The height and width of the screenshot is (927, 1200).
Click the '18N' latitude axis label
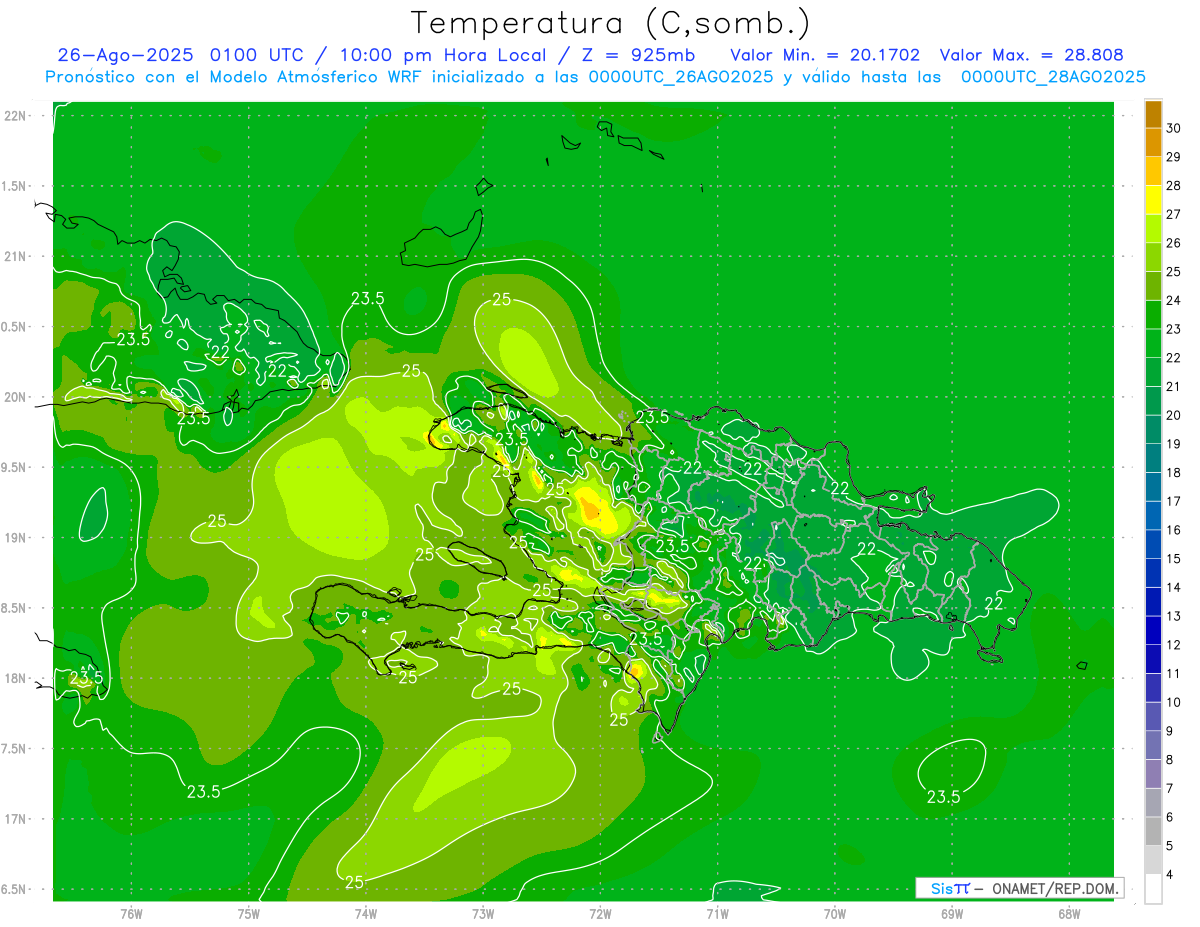click(16, 678)
